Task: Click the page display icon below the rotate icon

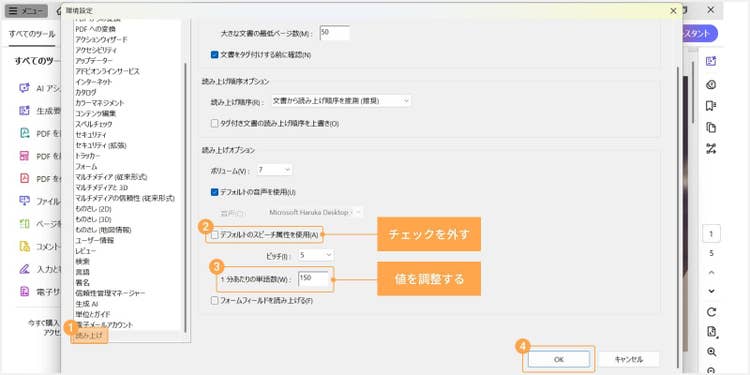Action: (x=711, y=332)
